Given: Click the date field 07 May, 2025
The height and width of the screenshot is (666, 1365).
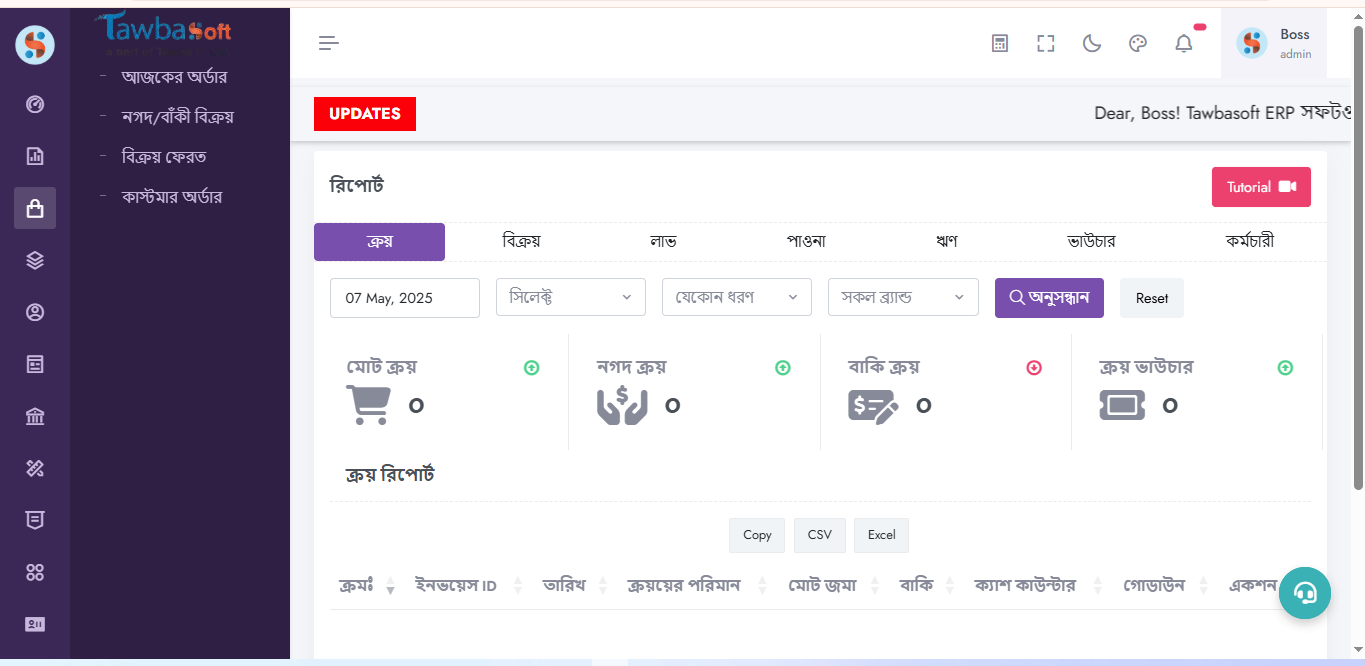Looking at the screenshot, I should (x=404, y=298).
